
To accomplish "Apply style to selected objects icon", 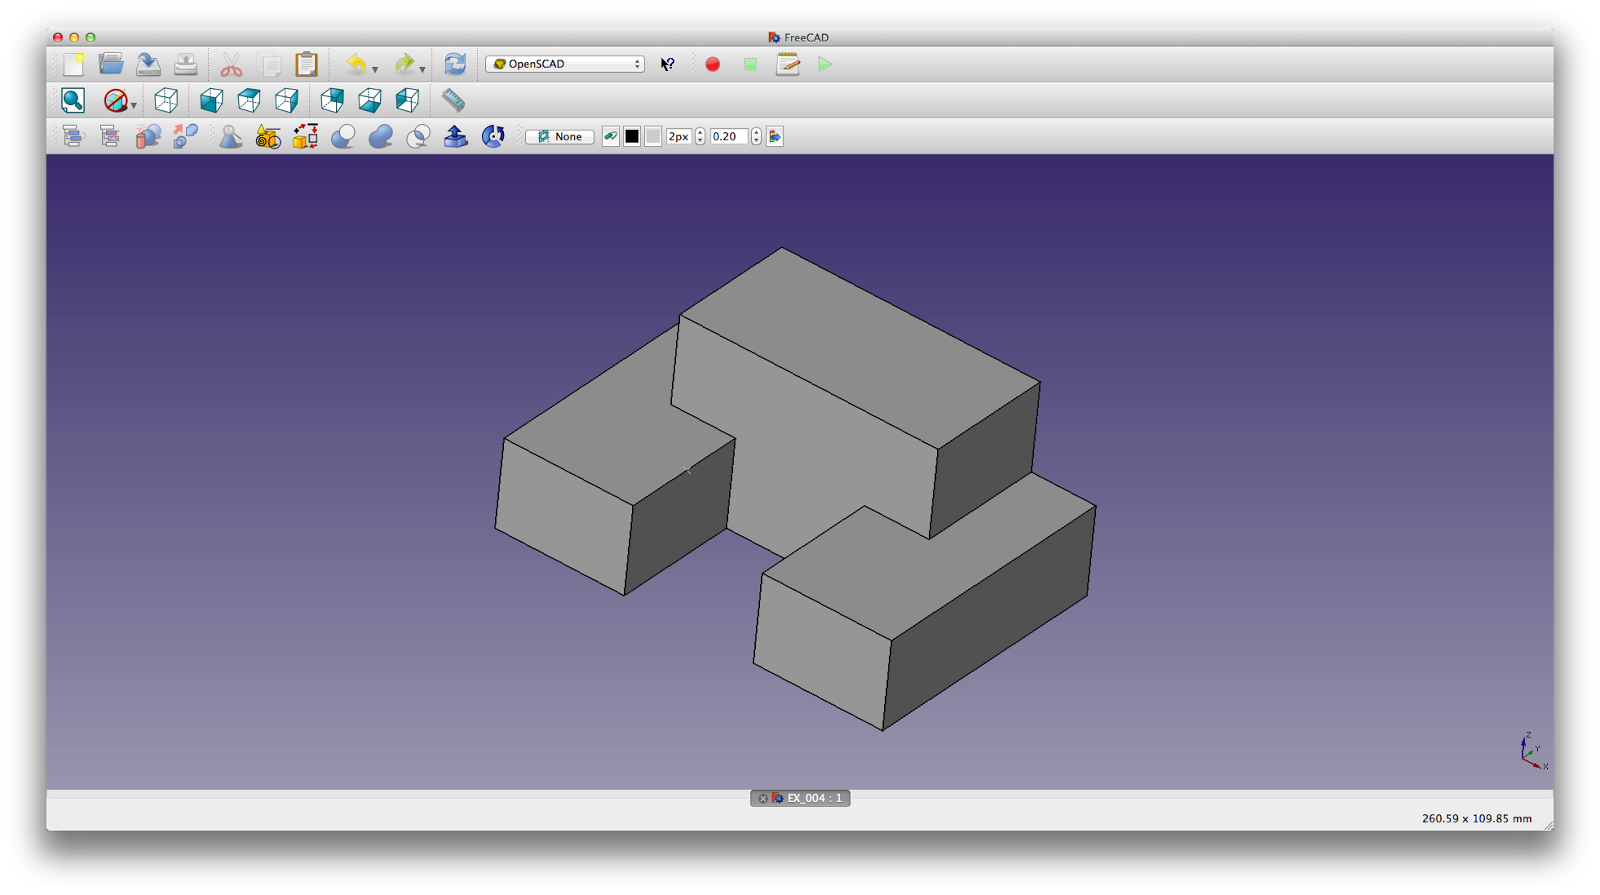I will click(775, 136).
